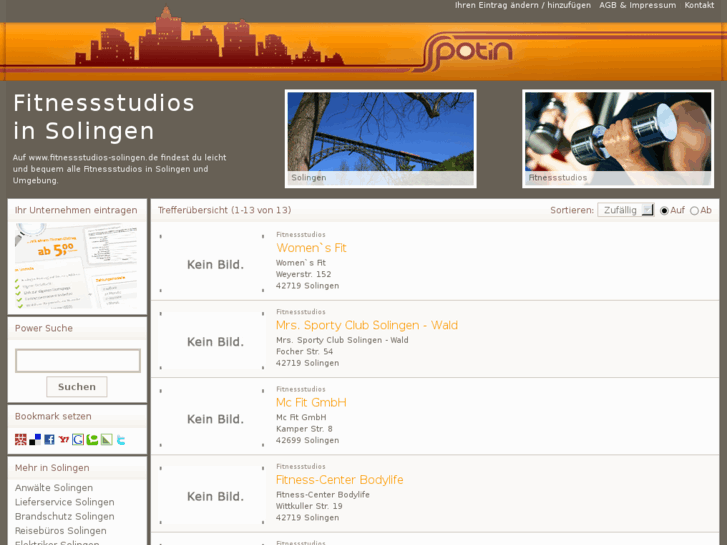Bookmark page with Technorati icon
Image resolution: width=727 pixels, height=545 pixels.
coord(92,439)
